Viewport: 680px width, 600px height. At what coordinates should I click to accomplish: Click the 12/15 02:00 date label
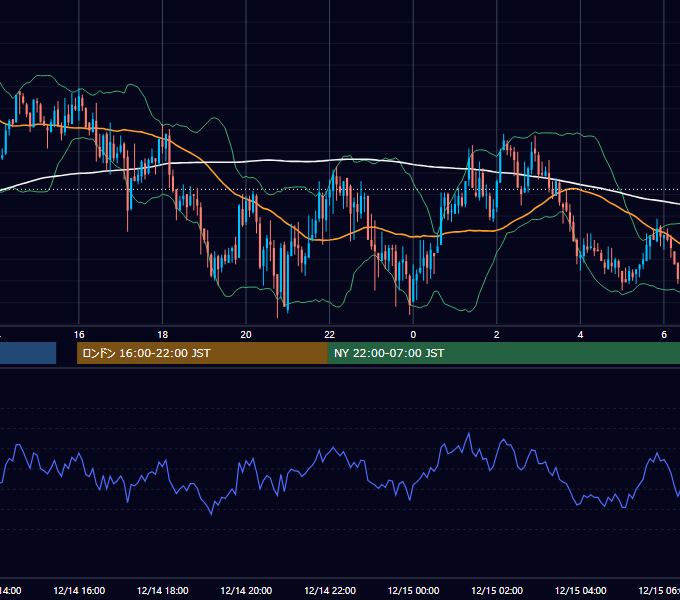pyautogui.click(x=497, y=591)
